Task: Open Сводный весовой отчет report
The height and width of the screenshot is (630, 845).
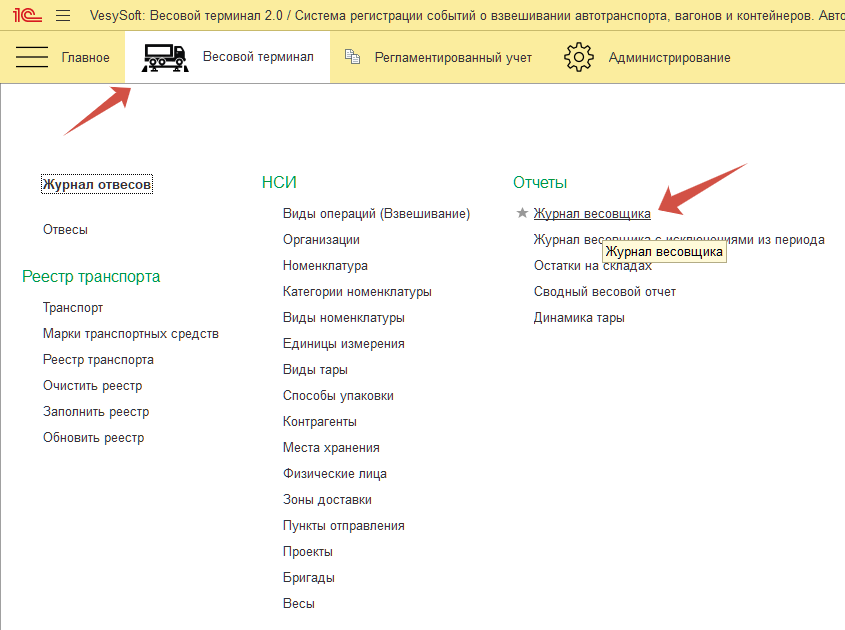Action: click(604, 291)
